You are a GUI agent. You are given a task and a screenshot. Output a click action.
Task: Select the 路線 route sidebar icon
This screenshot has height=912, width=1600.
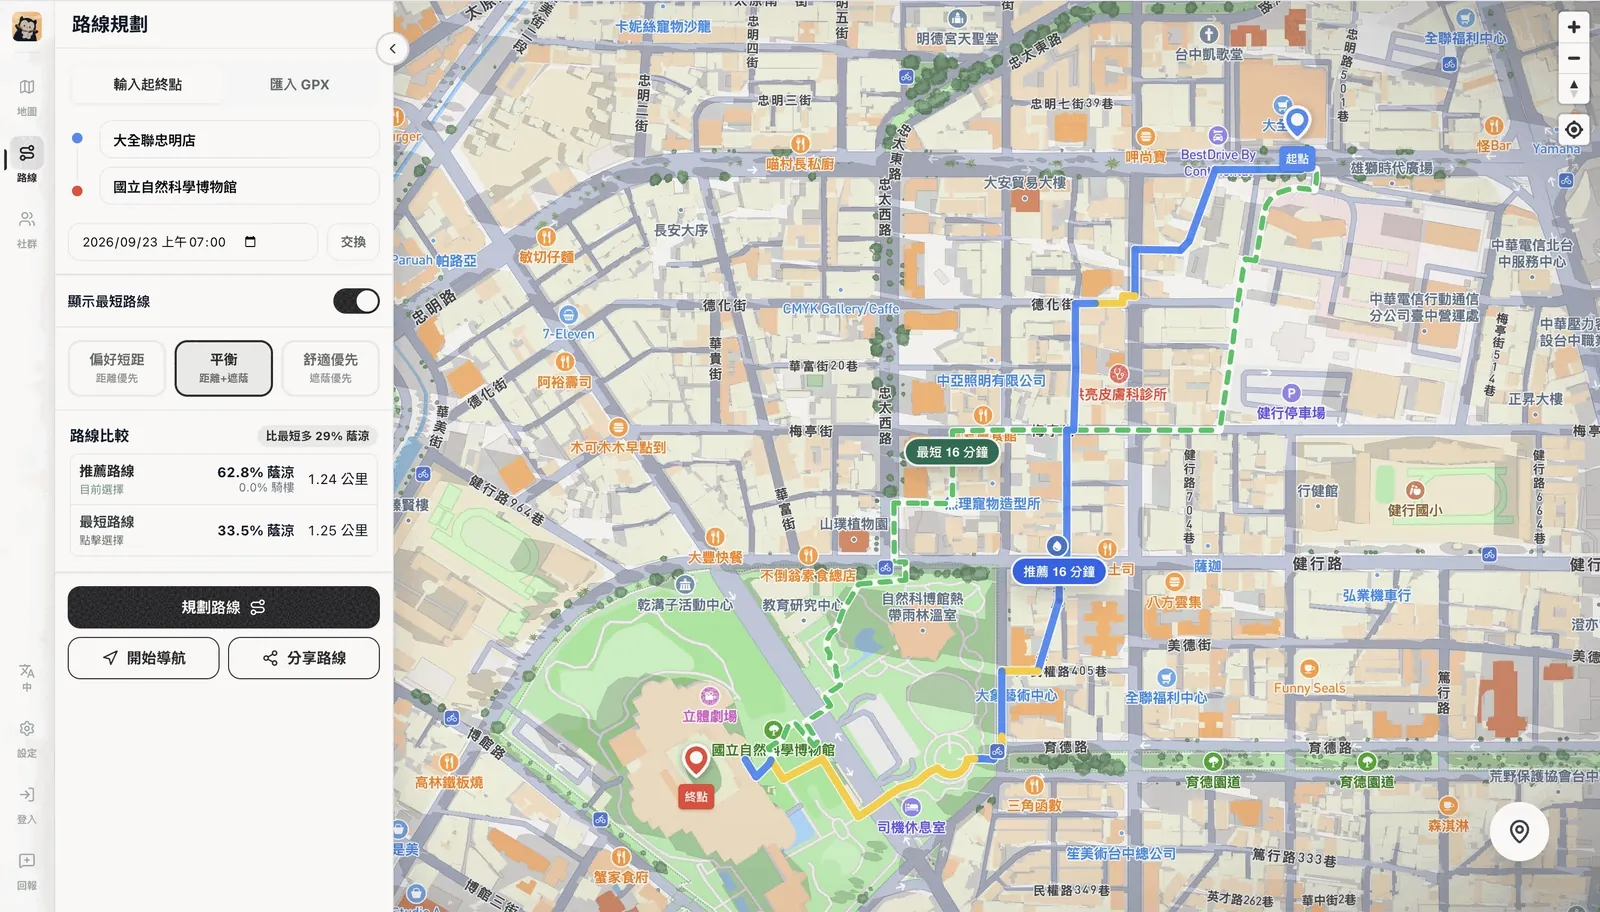[x=27, y=162]
